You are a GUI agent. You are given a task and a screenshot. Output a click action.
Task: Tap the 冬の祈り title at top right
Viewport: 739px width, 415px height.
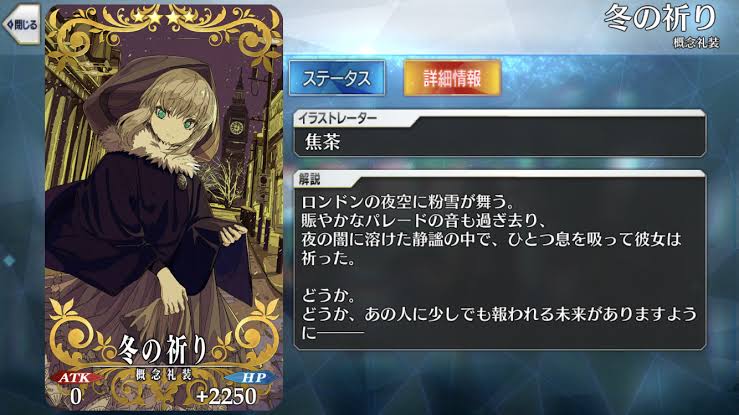(x=660, y=19)
